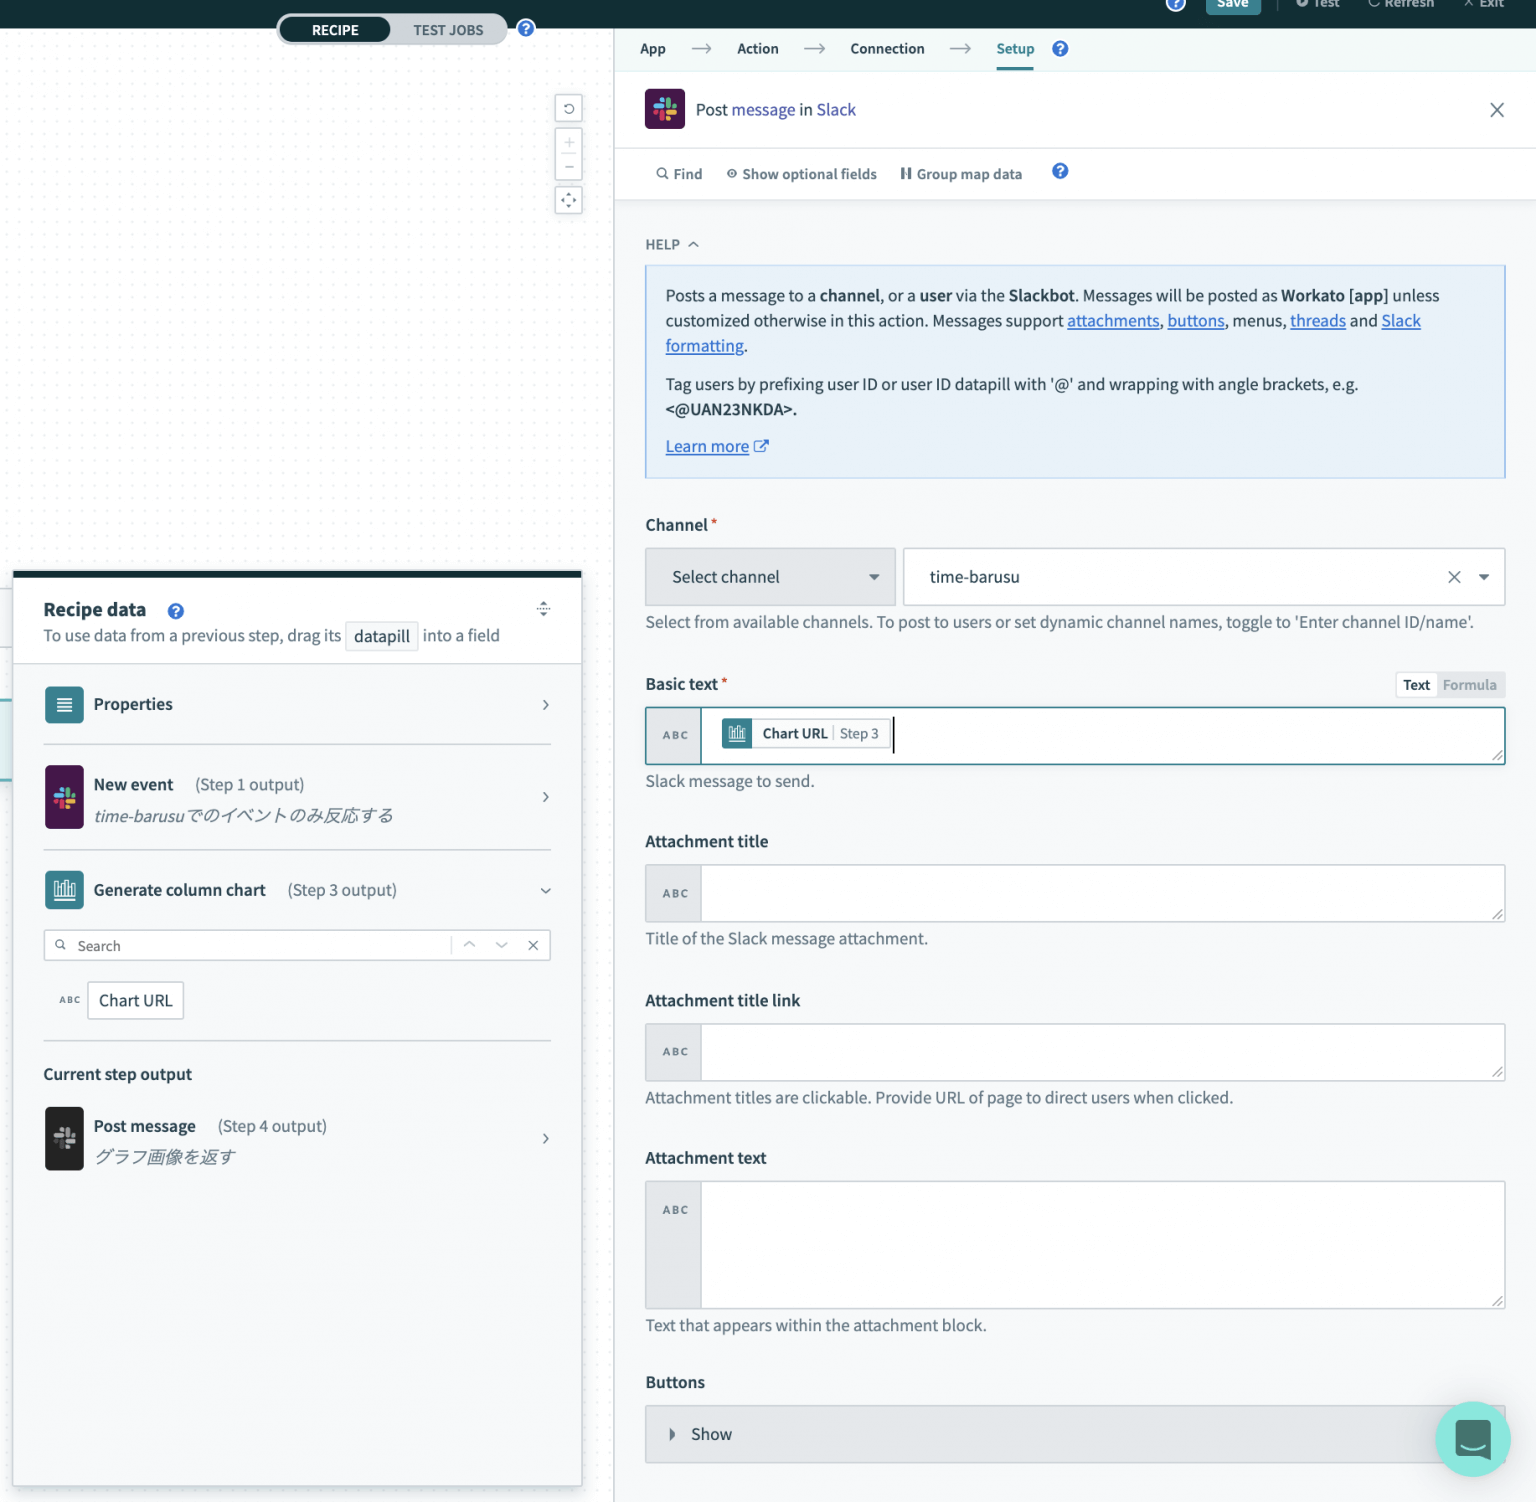Click the Learn more link in Help
1536x1502 pixels.
point(707,446)
